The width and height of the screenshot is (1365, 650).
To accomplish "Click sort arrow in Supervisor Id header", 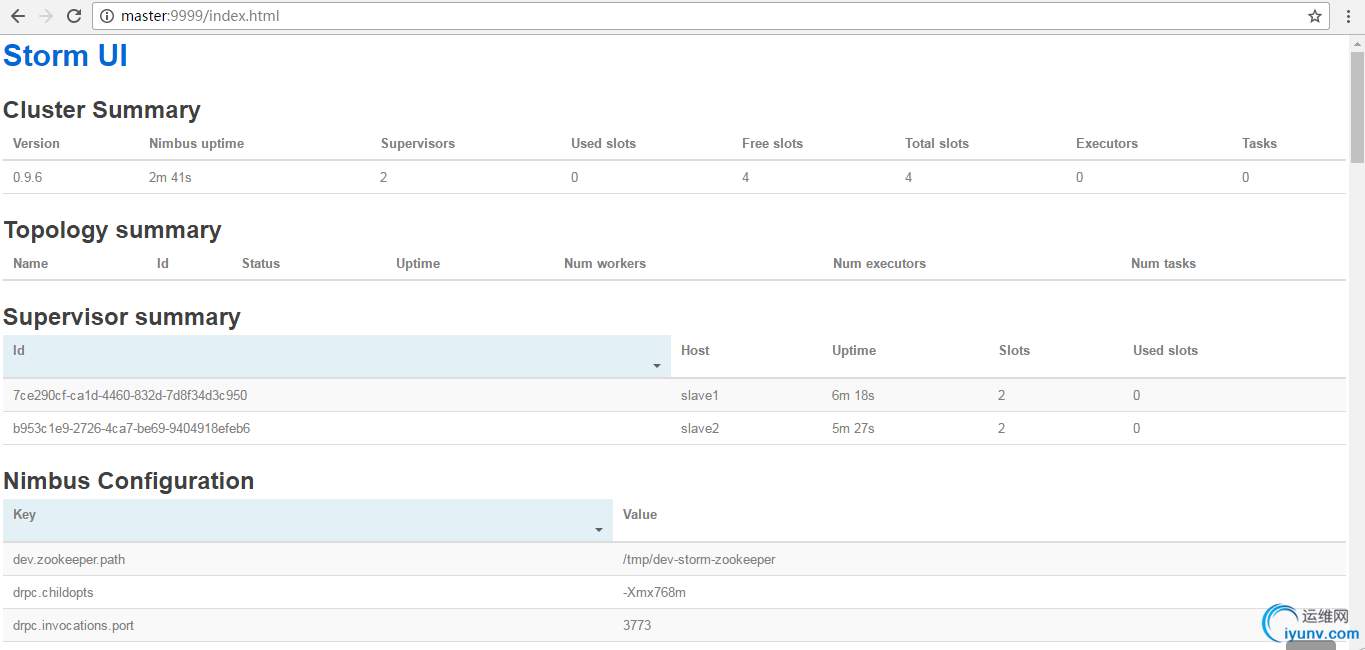I will [657, 366].
